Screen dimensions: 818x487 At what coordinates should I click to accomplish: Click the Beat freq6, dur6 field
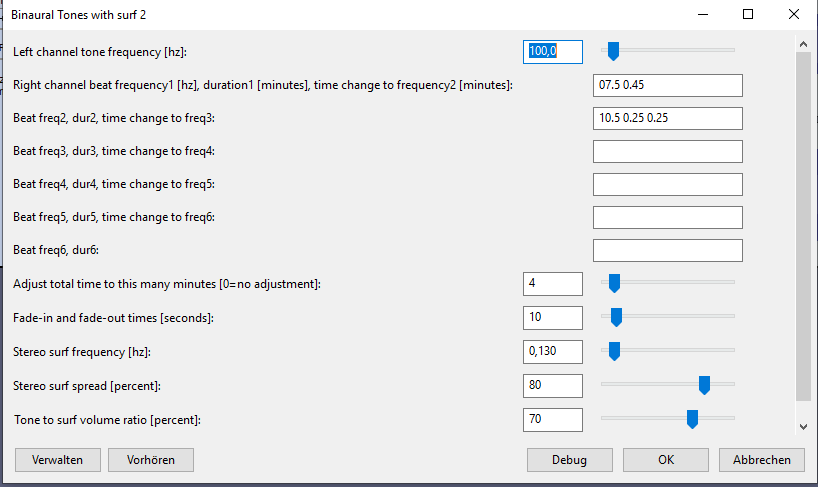[667, 250]
